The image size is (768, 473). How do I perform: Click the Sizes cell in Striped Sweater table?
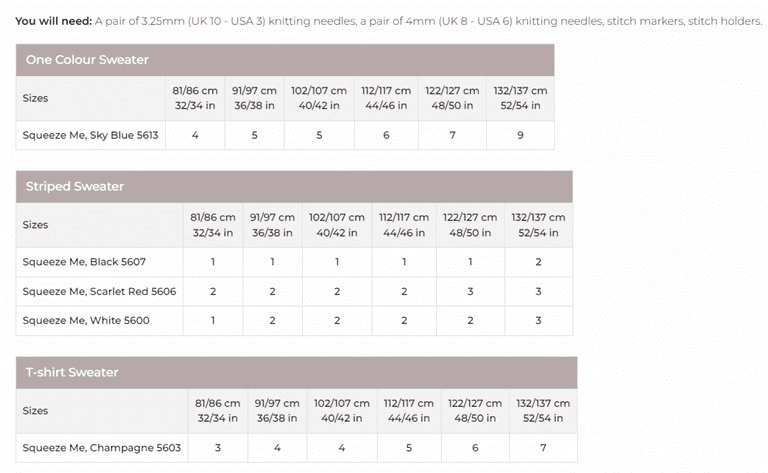tap(35, 225)
